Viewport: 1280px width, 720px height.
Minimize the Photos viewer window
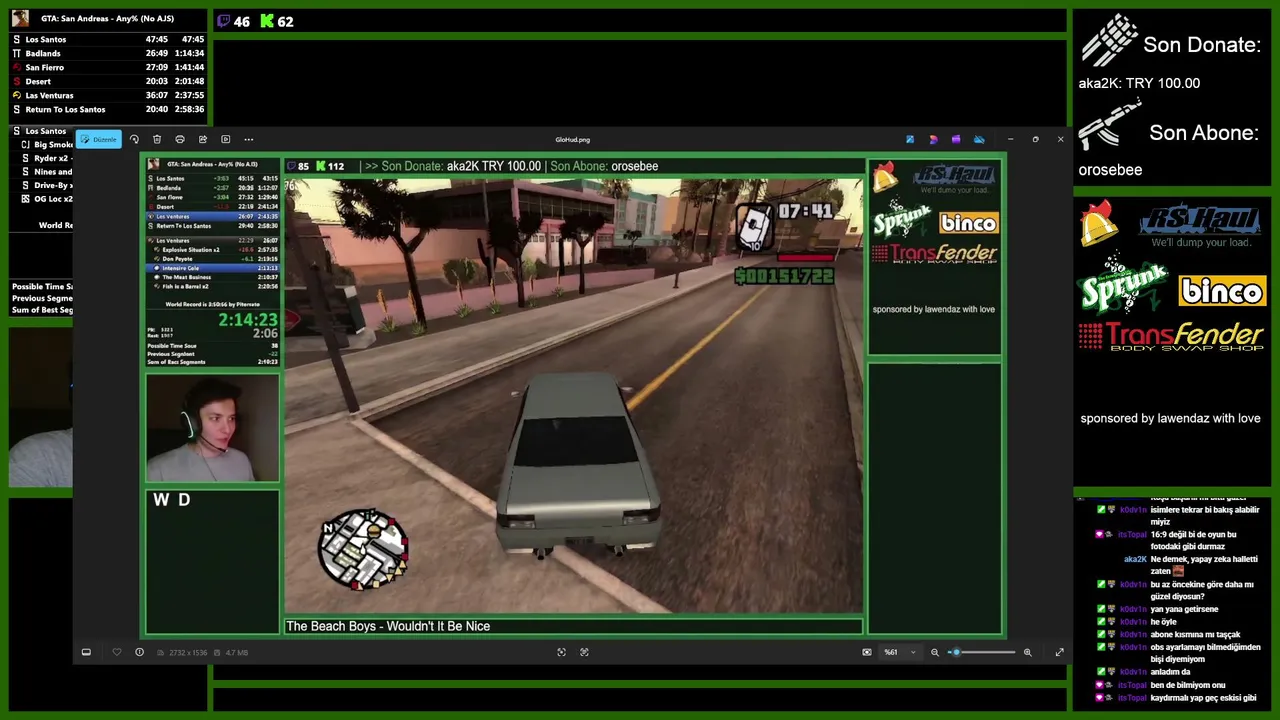1010,139
